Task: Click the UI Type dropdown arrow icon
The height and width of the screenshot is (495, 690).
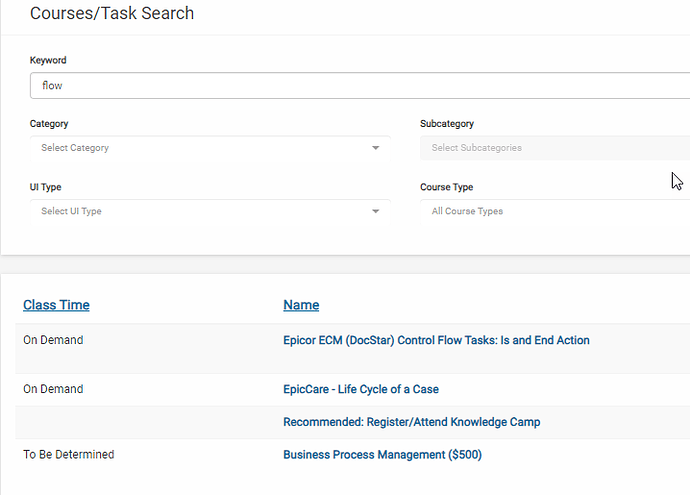Action: coord(375,211)
